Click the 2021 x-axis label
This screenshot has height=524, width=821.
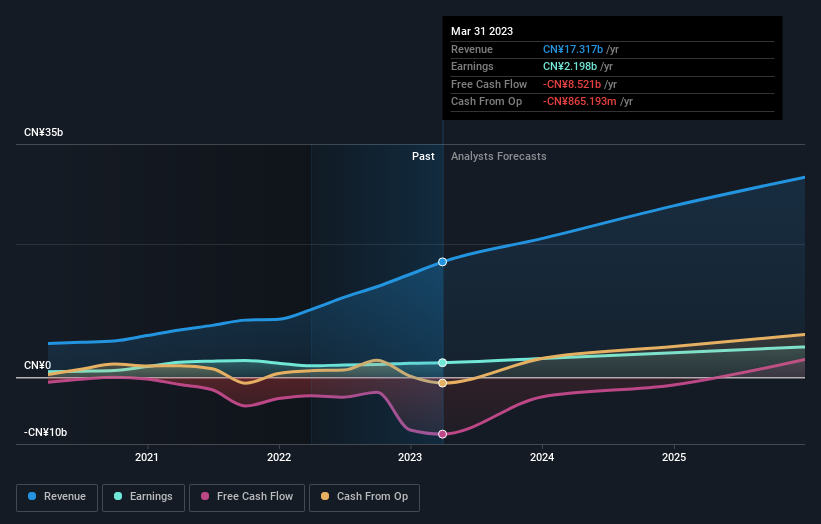[147, 457]
